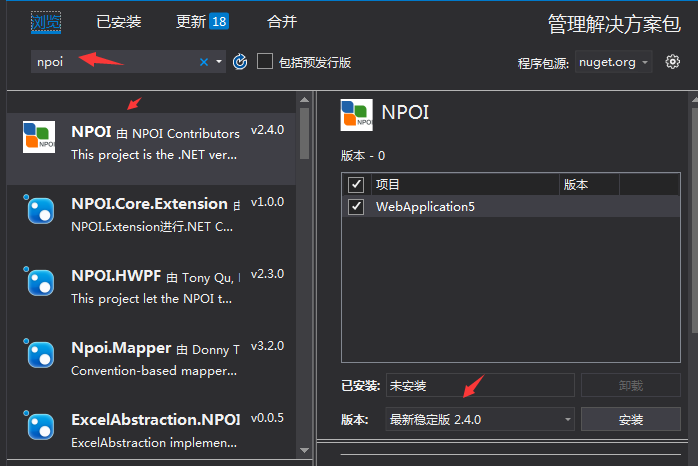Image resolution: width=698 pixels, height=466 pixels.
Task: Click the Npoi.Mapper package name
Action: pos(121,348)
